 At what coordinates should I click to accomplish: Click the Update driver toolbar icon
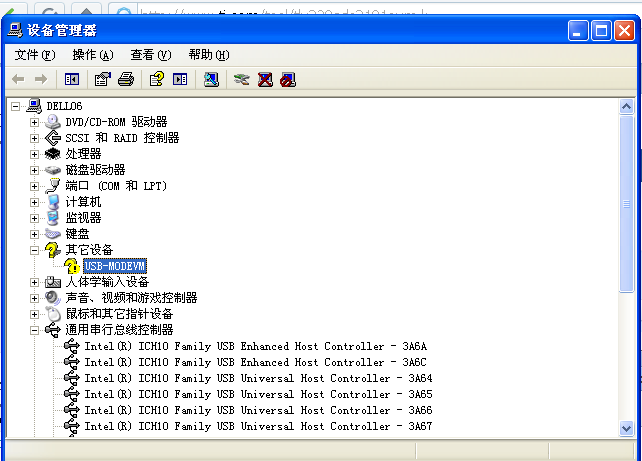242,79
